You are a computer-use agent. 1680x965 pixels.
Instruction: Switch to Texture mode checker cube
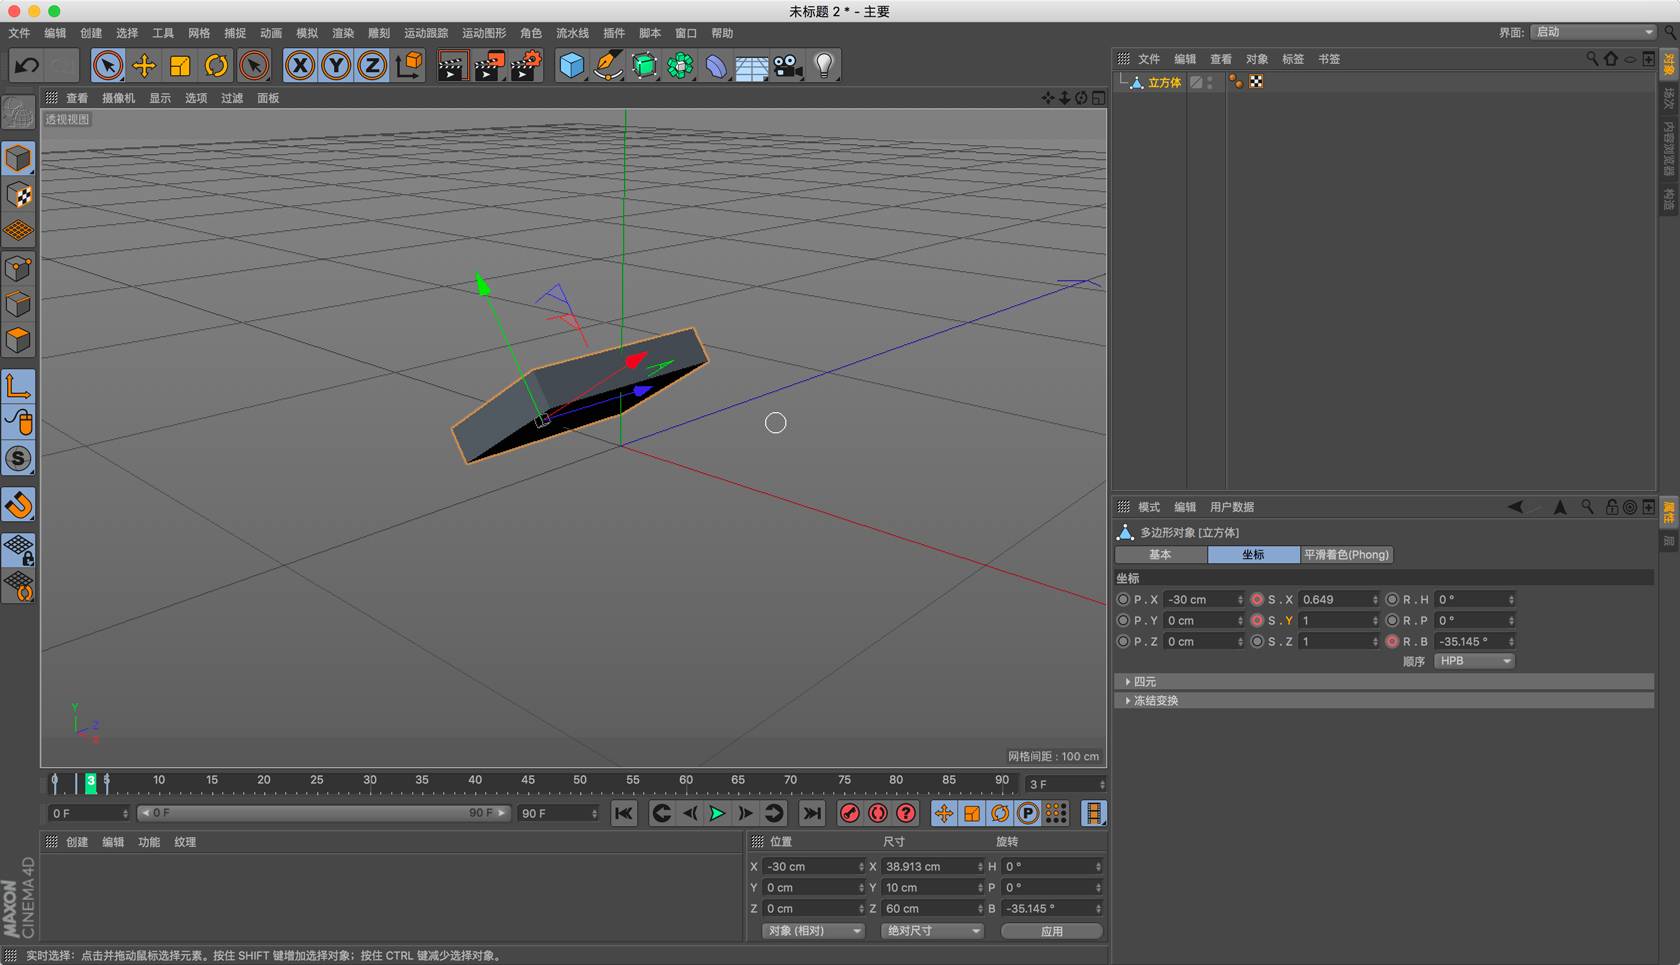coord(18,195)
